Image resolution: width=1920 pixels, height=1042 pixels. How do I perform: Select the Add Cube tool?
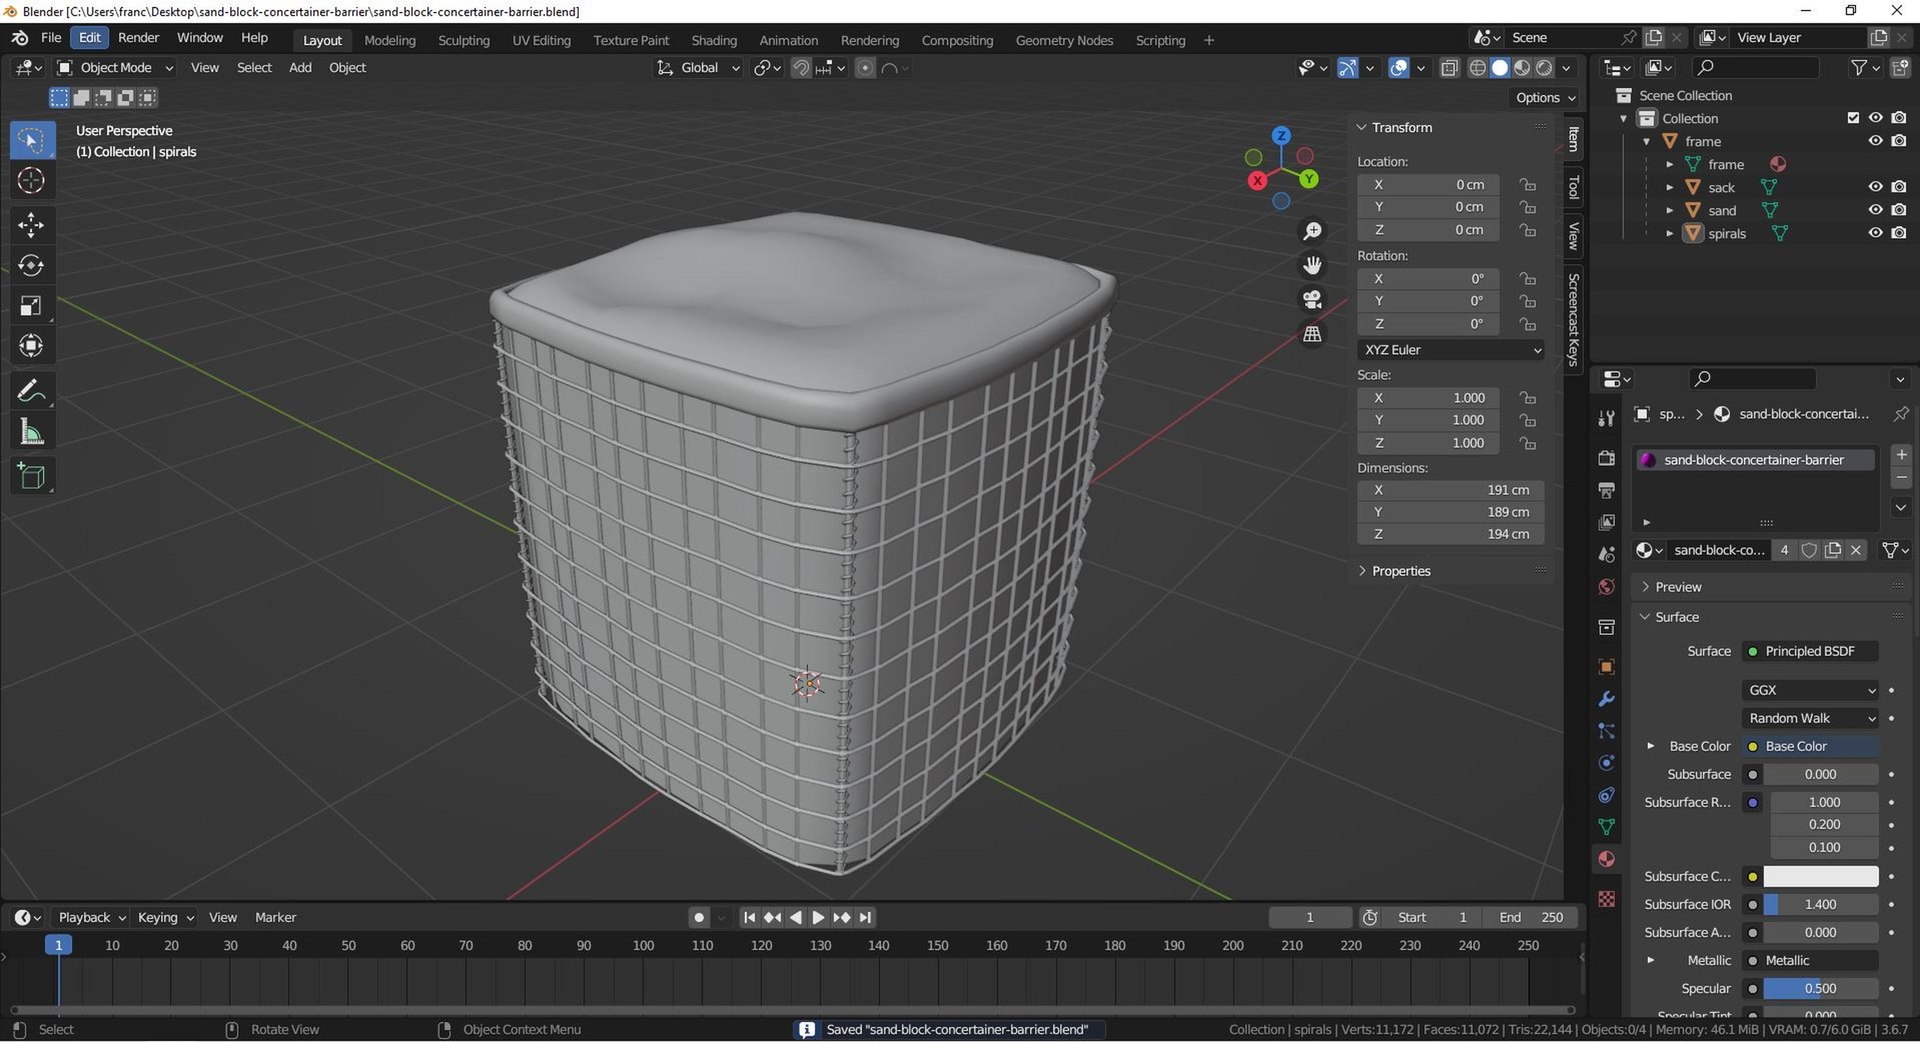[x=31, y=476]
